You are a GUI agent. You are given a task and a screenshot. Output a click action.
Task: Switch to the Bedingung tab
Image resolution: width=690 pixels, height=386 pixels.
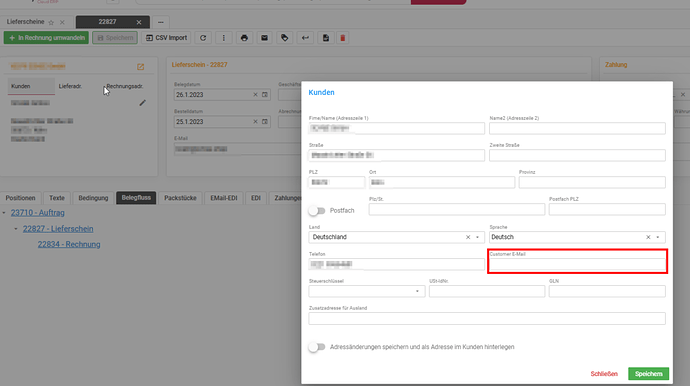(93, 198)
